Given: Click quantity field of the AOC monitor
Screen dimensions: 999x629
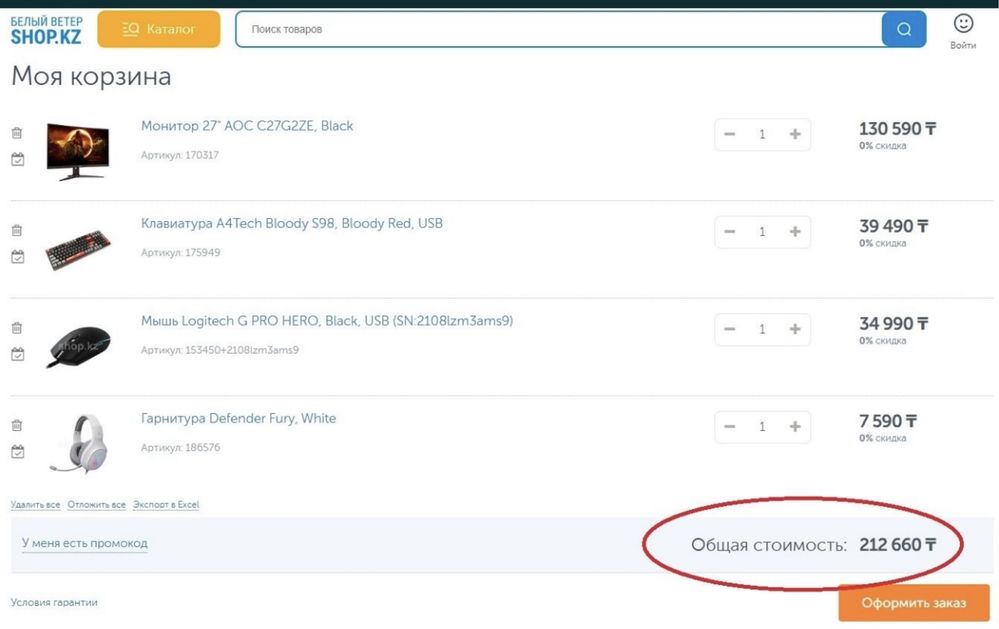Looking at the screenshot, I should tap(762, 134).
